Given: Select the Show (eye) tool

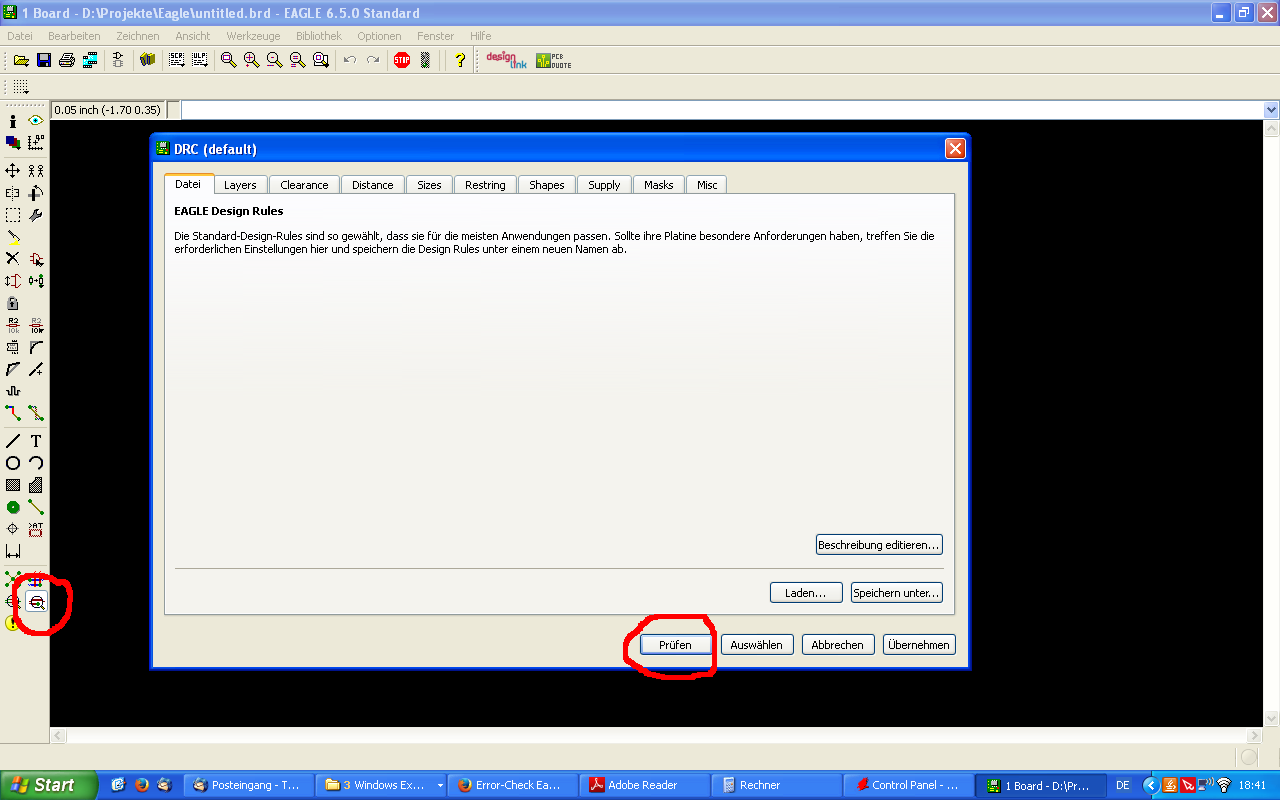Looking at the screenshot, I should tap(36, 121).
